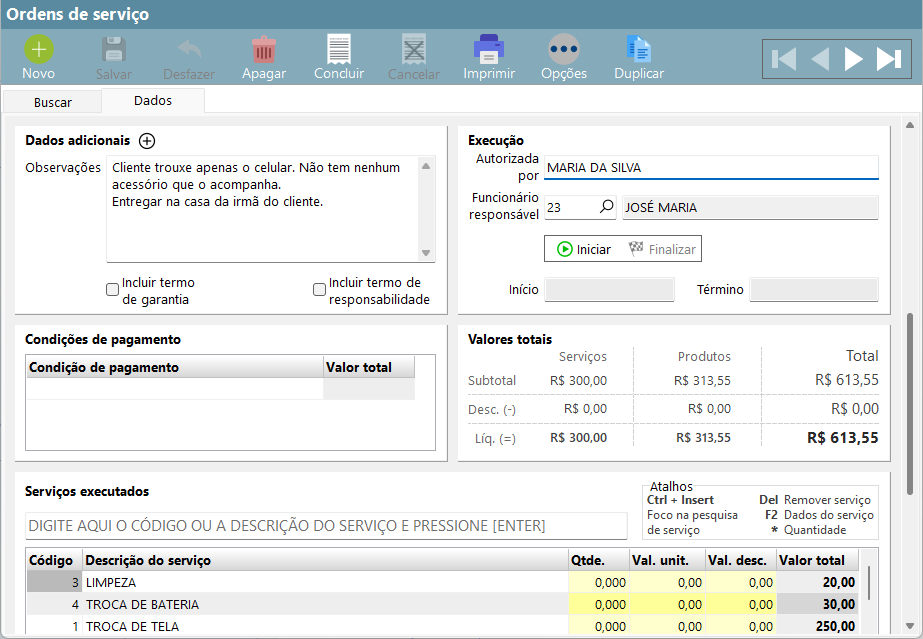Go to the last record arrow
This screenshot has height=639, width=923.
coord(889,59)
